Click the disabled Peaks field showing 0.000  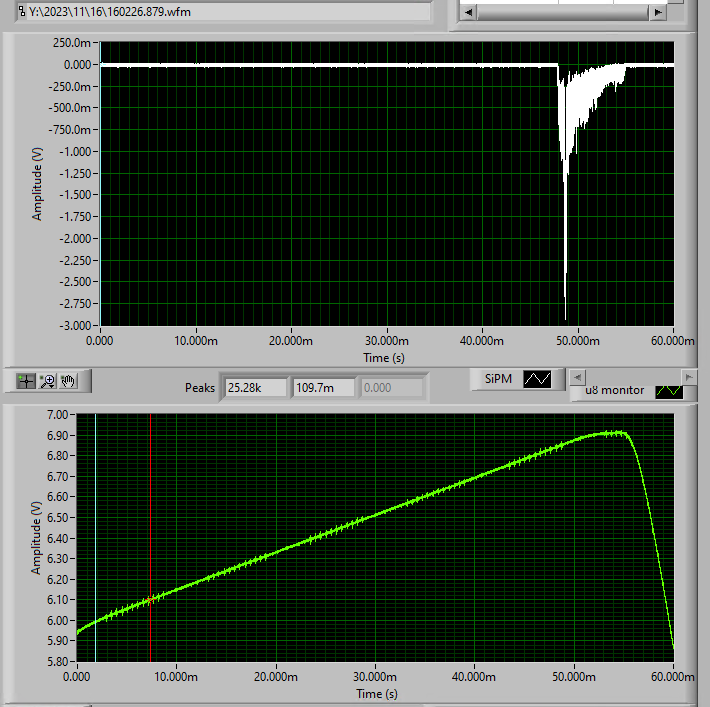391,388
